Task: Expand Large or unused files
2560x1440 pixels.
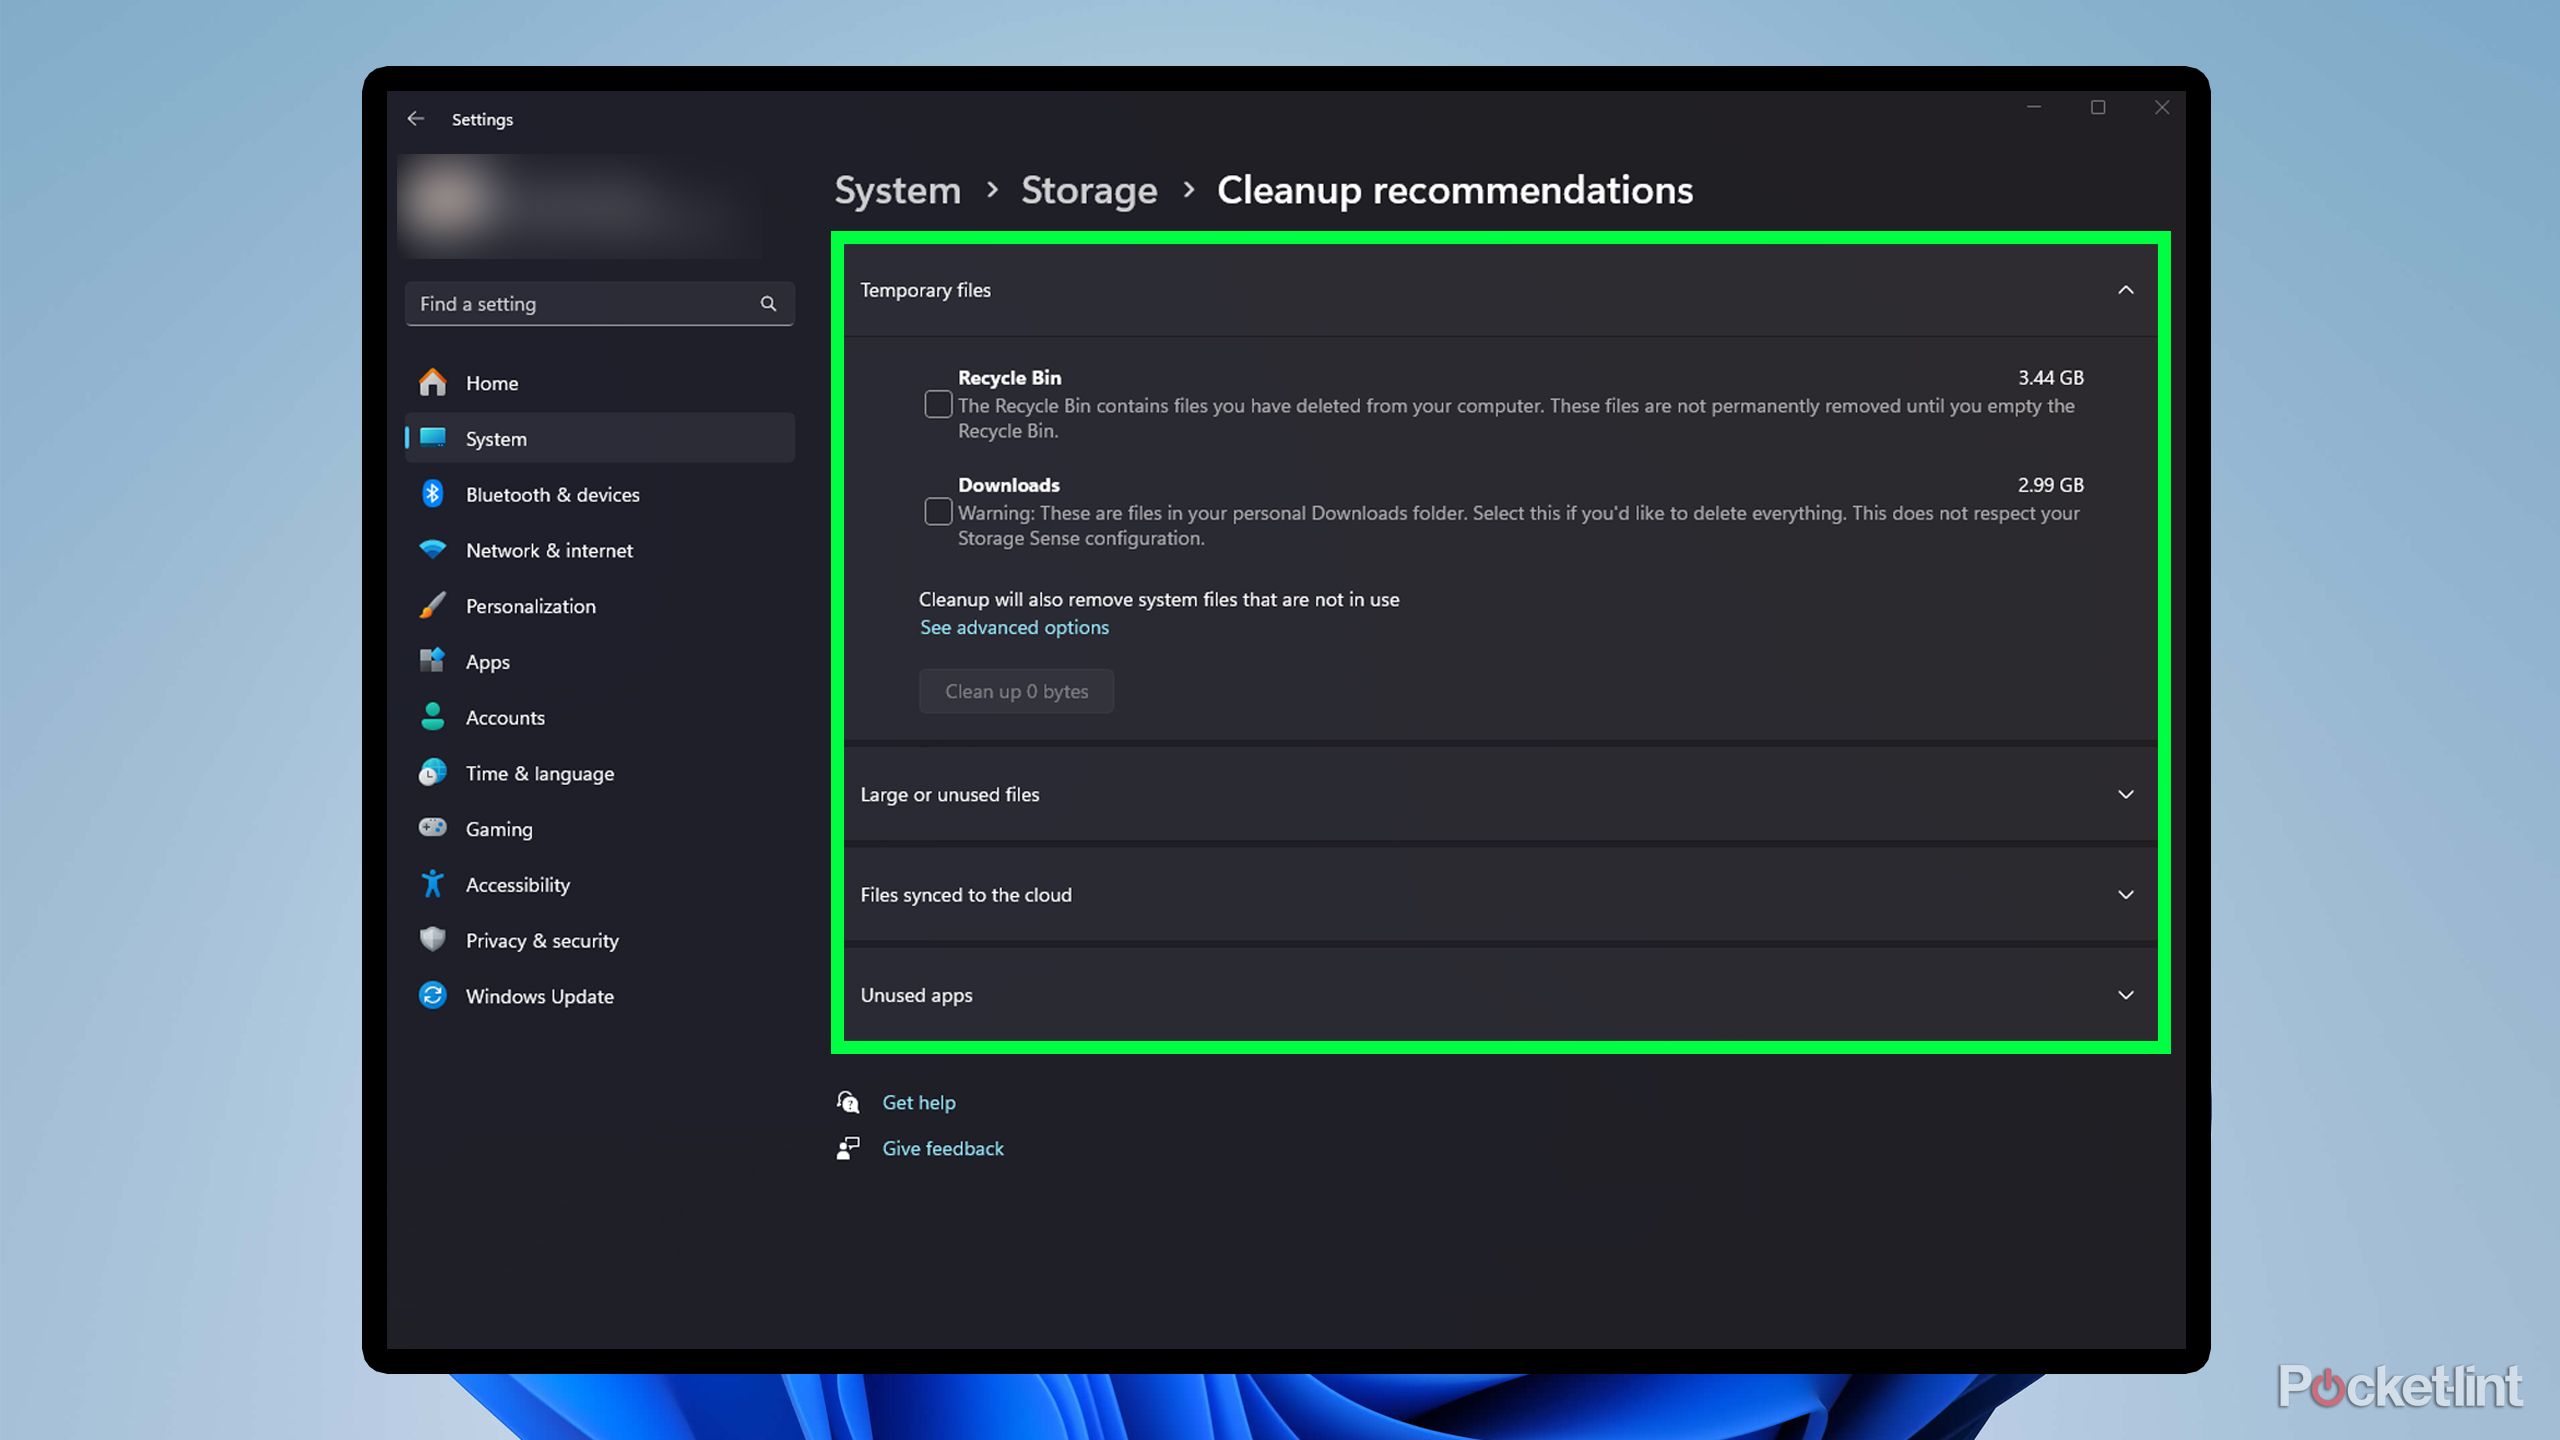Action: tap(2125, 794)
